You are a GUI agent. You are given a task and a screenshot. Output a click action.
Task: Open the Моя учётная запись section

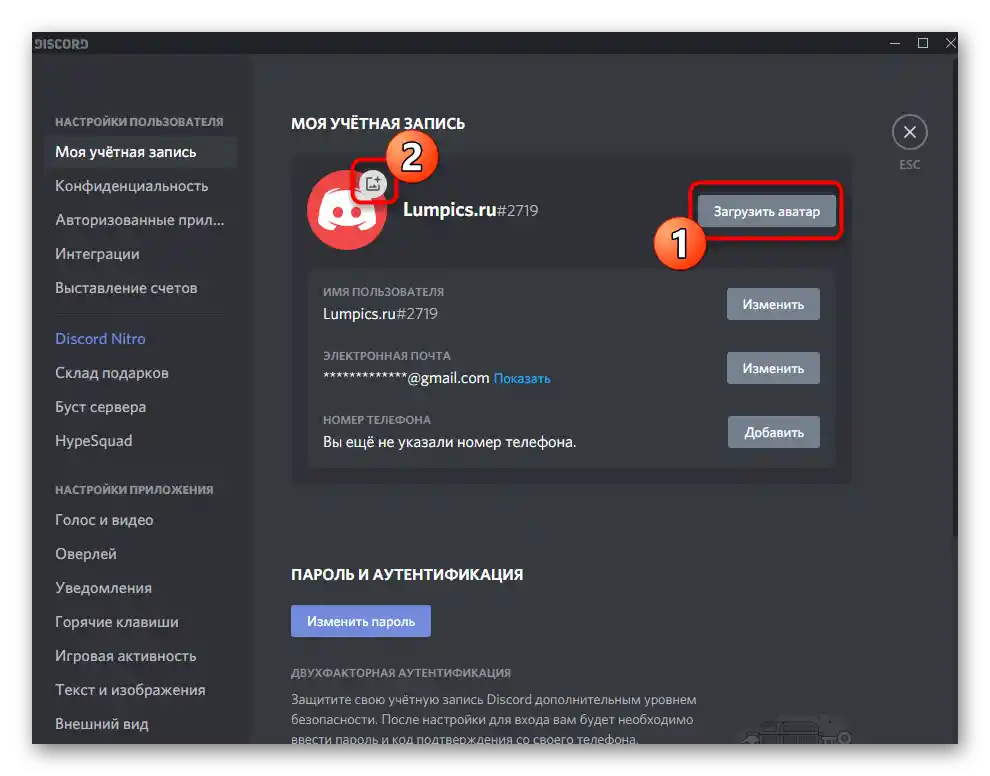coord(140,152)
